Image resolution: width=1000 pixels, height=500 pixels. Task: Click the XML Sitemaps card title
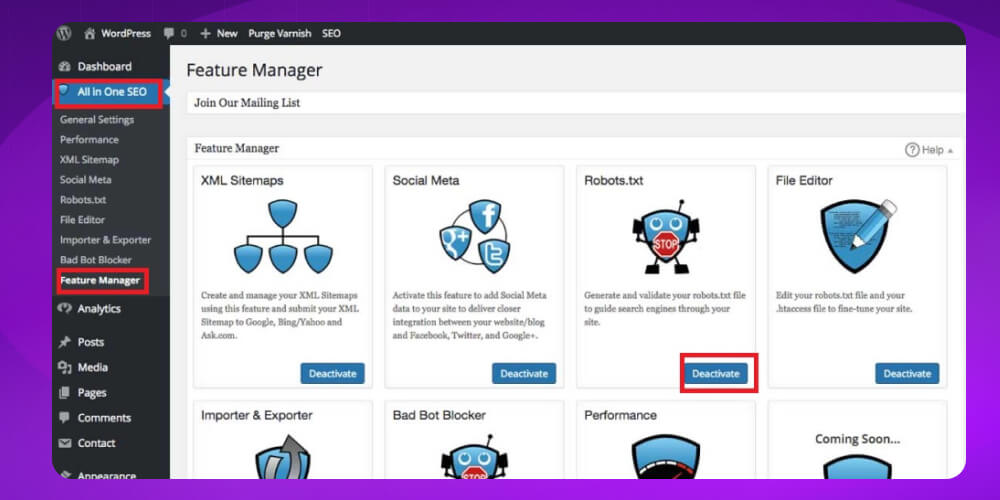[242, 180]
